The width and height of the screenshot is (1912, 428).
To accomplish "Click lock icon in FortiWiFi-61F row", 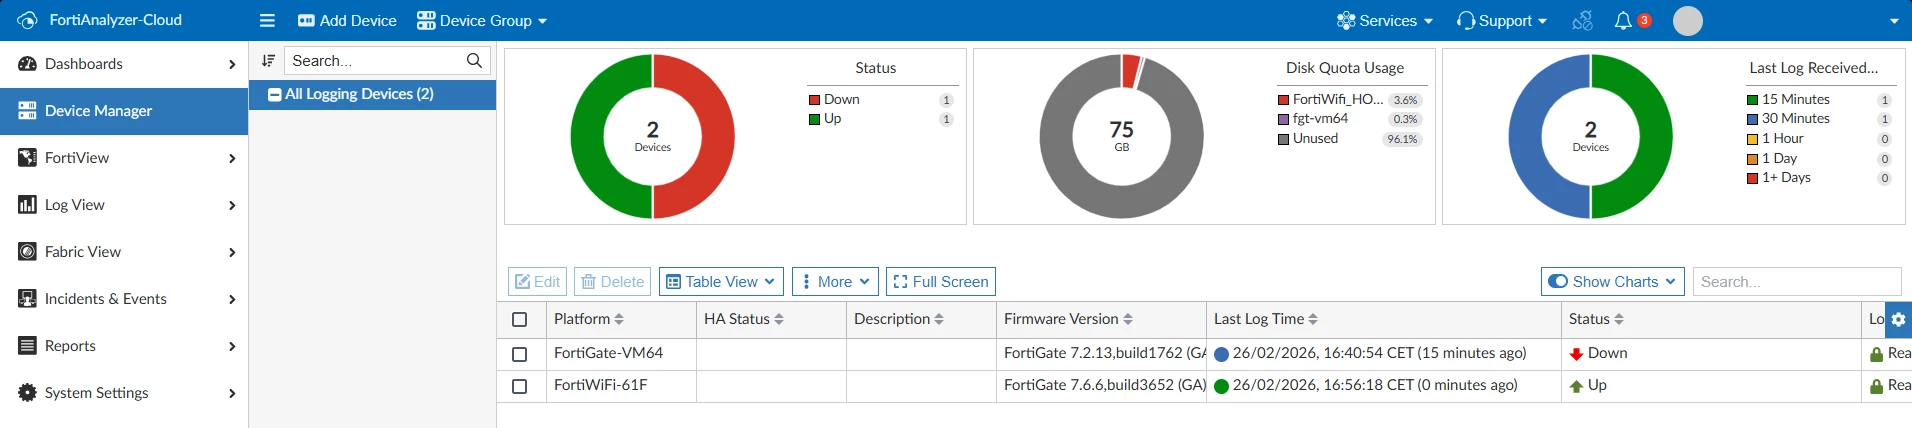I will point(1876,386).
